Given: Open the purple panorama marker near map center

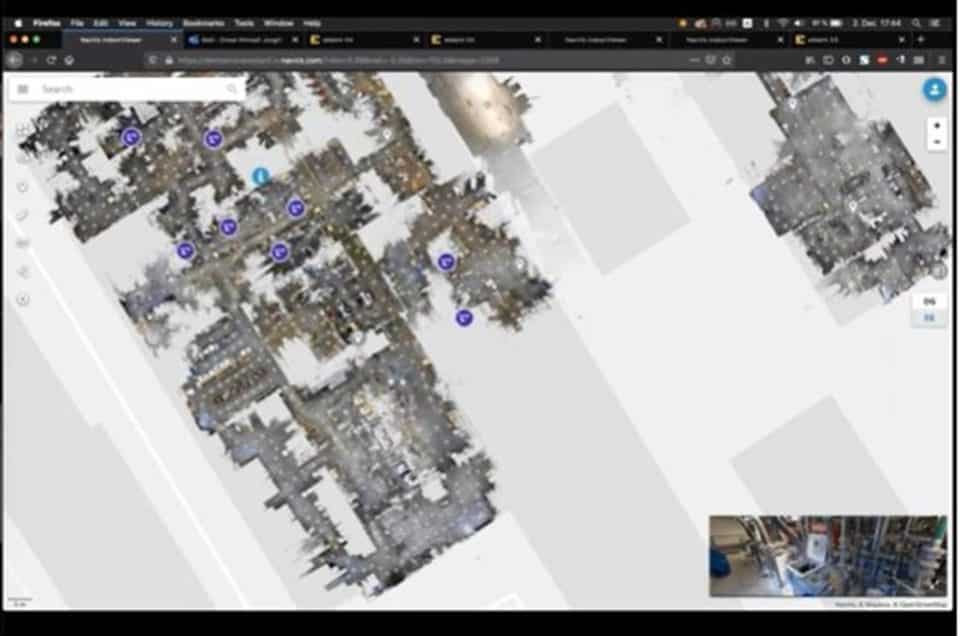Looking at the screenshot, I should point(294,207).
